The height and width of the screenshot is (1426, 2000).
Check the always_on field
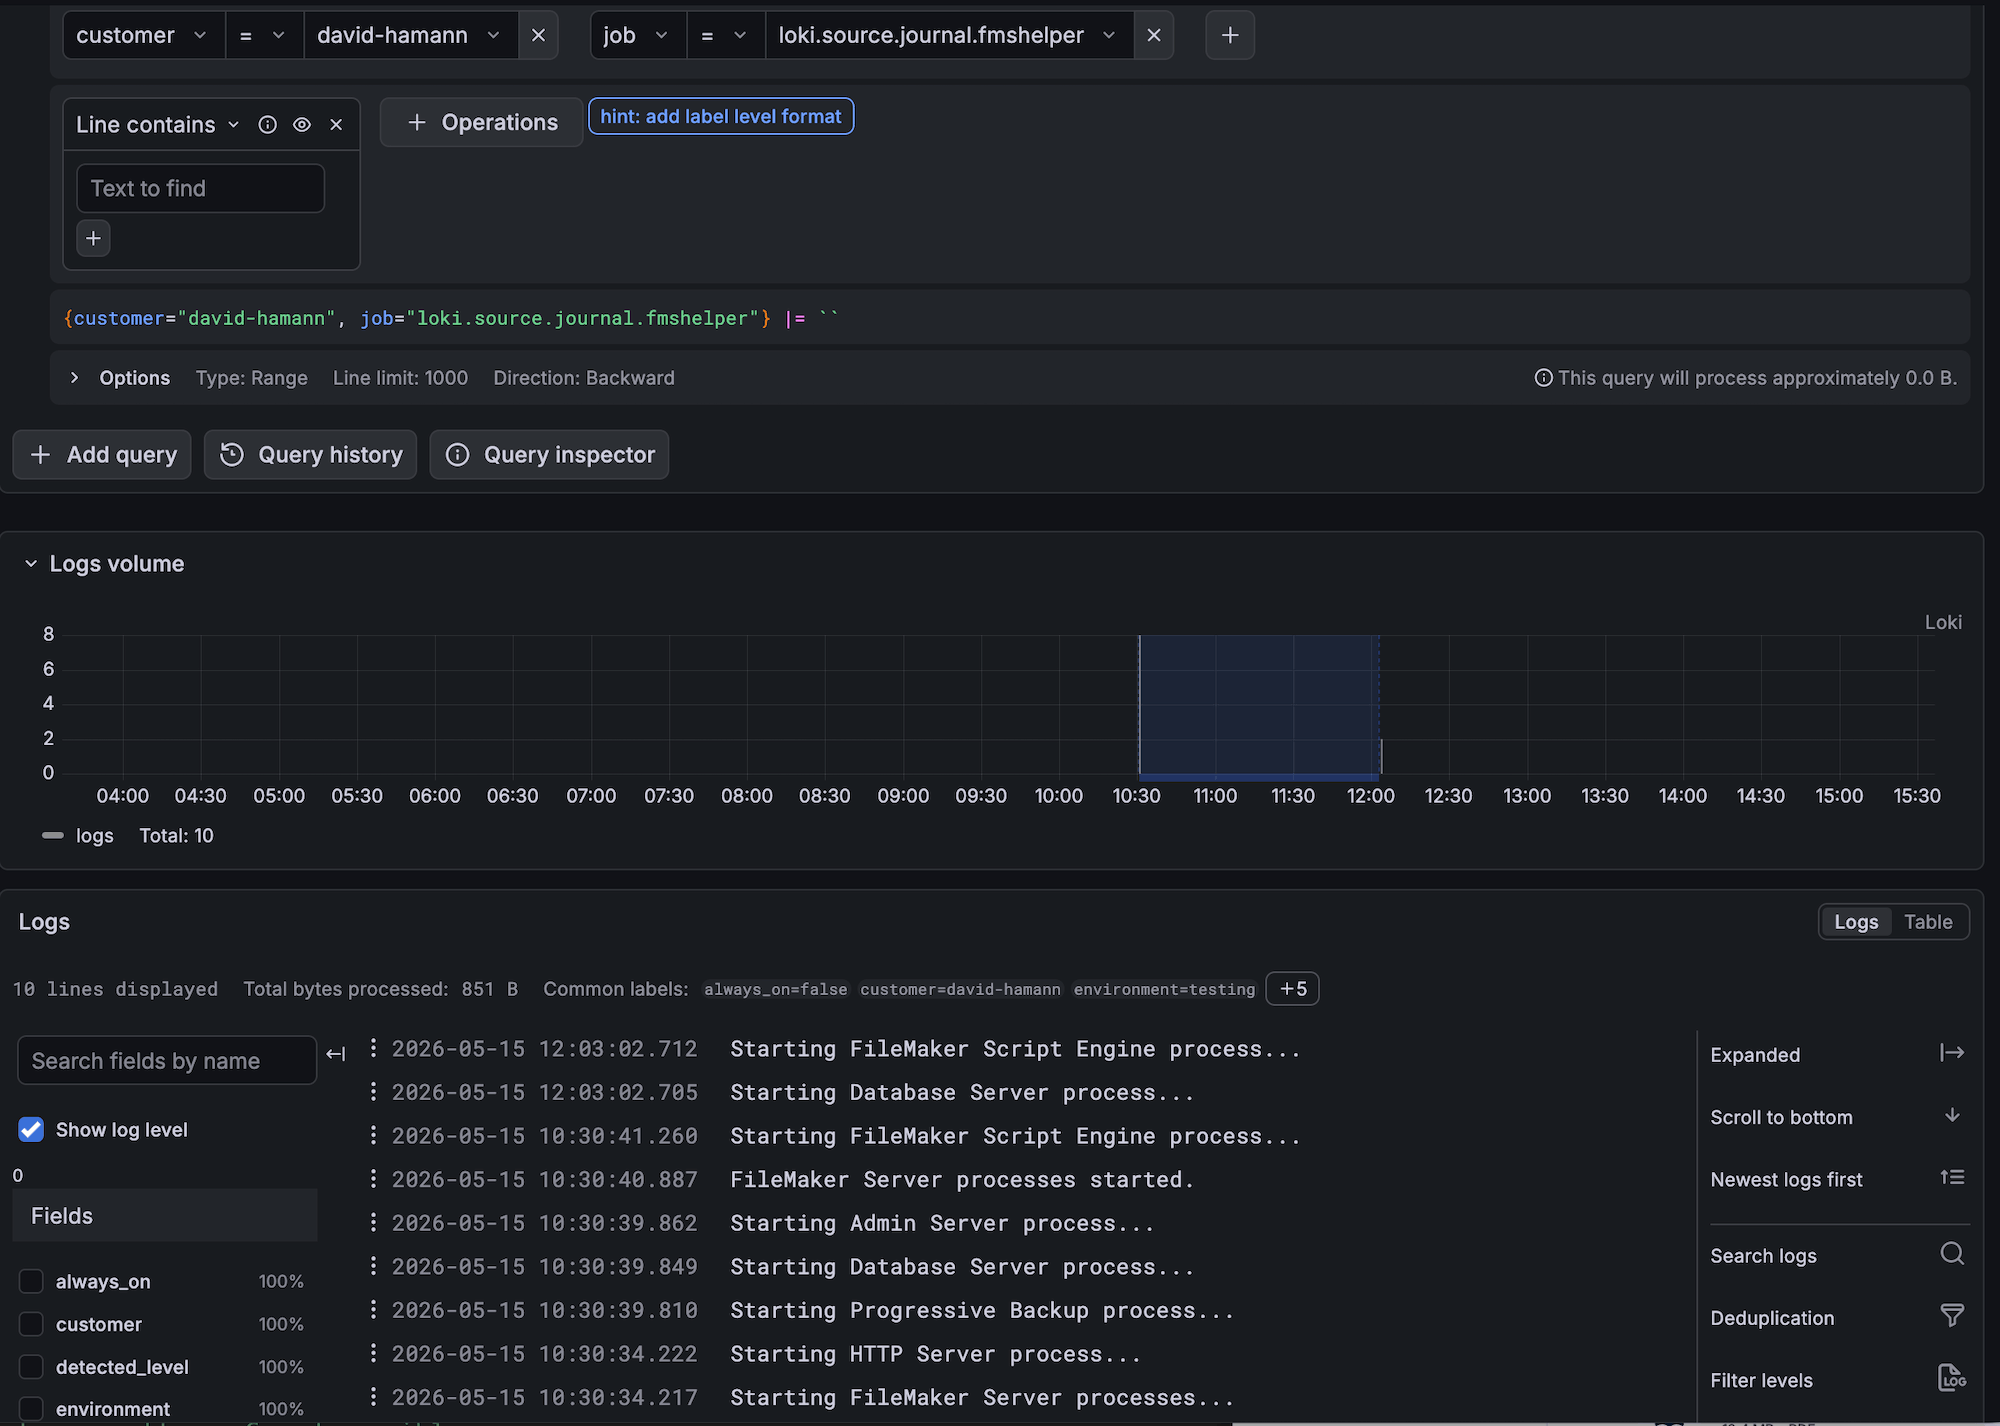click(31, 1281)
